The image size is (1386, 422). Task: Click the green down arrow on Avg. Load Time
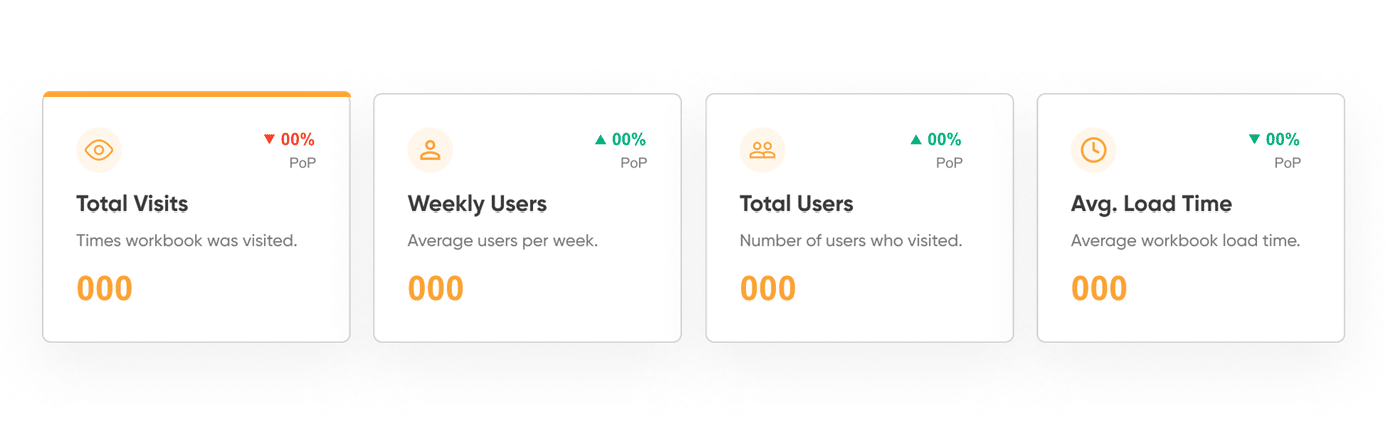click(1254, 139)
